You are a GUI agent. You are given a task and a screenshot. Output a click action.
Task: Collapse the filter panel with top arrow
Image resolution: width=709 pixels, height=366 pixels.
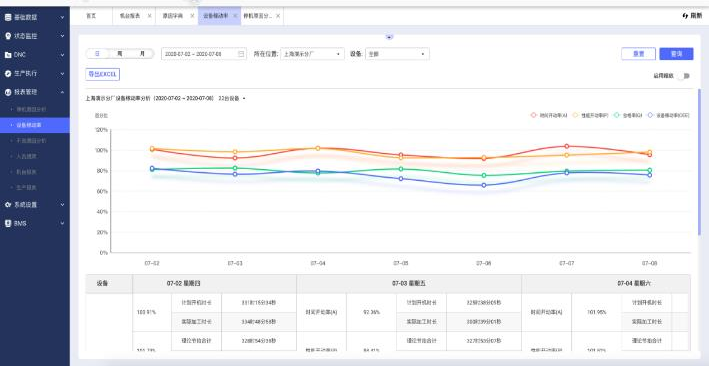(x=389, y=37)
